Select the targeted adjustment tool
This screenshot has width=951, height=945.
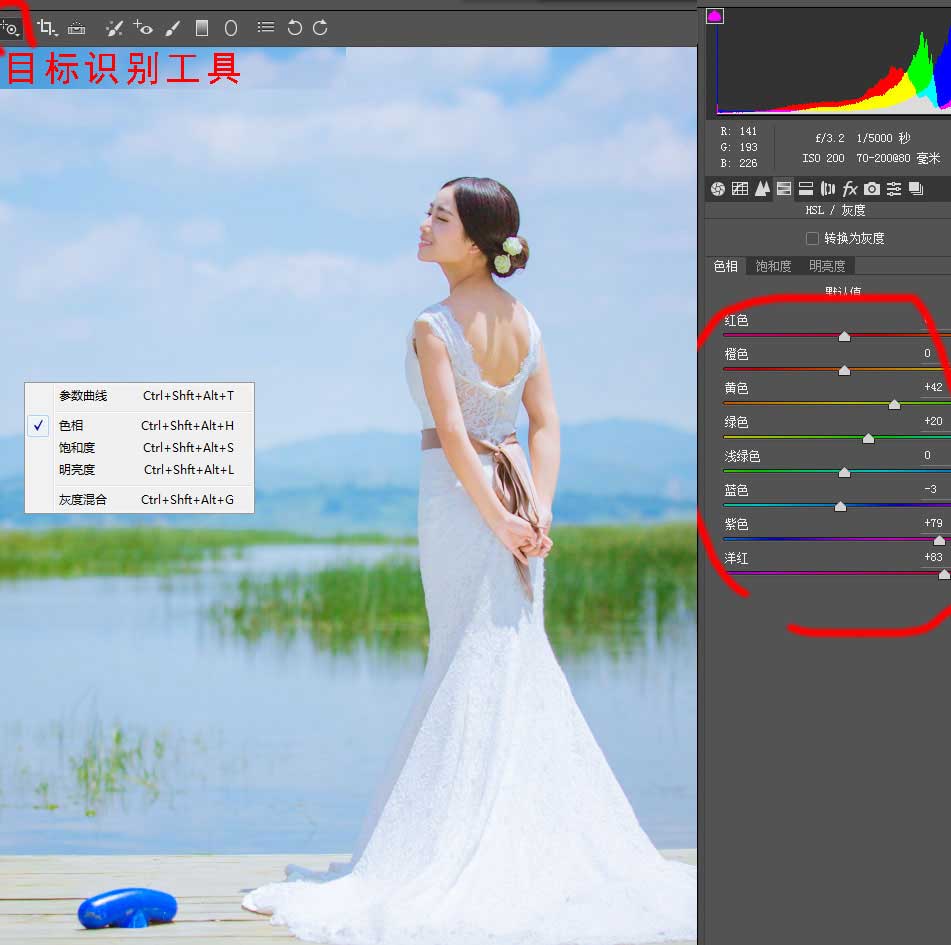(x=10, y=28)
